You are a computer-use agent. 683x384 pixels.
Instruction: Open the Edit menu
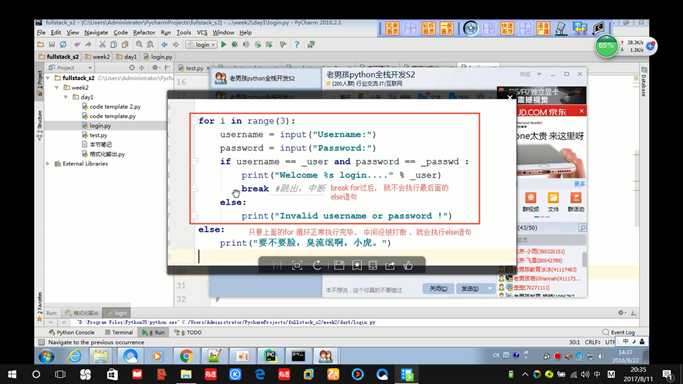point(56,33)
